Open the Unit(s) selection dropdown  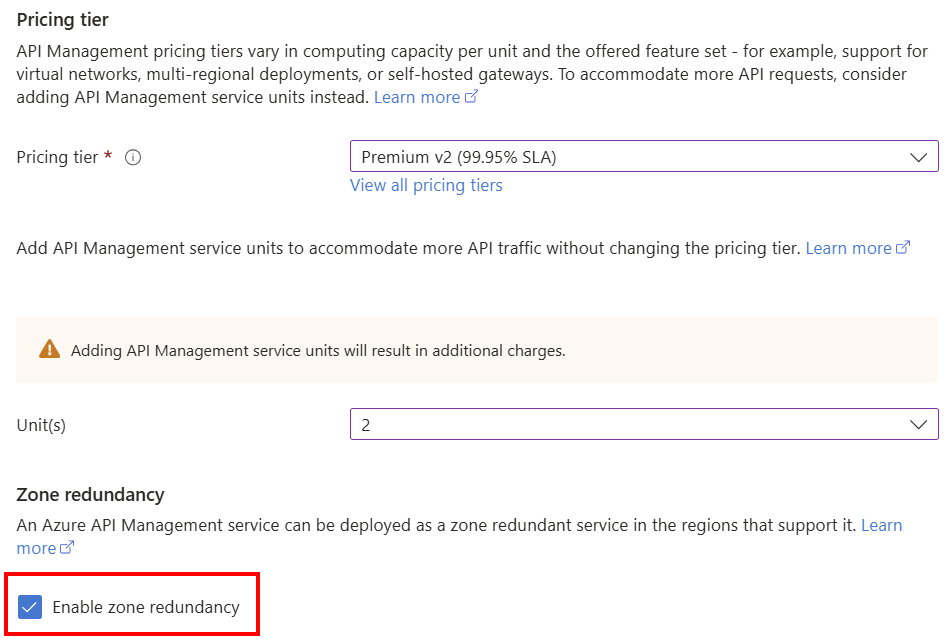(644, 424)
